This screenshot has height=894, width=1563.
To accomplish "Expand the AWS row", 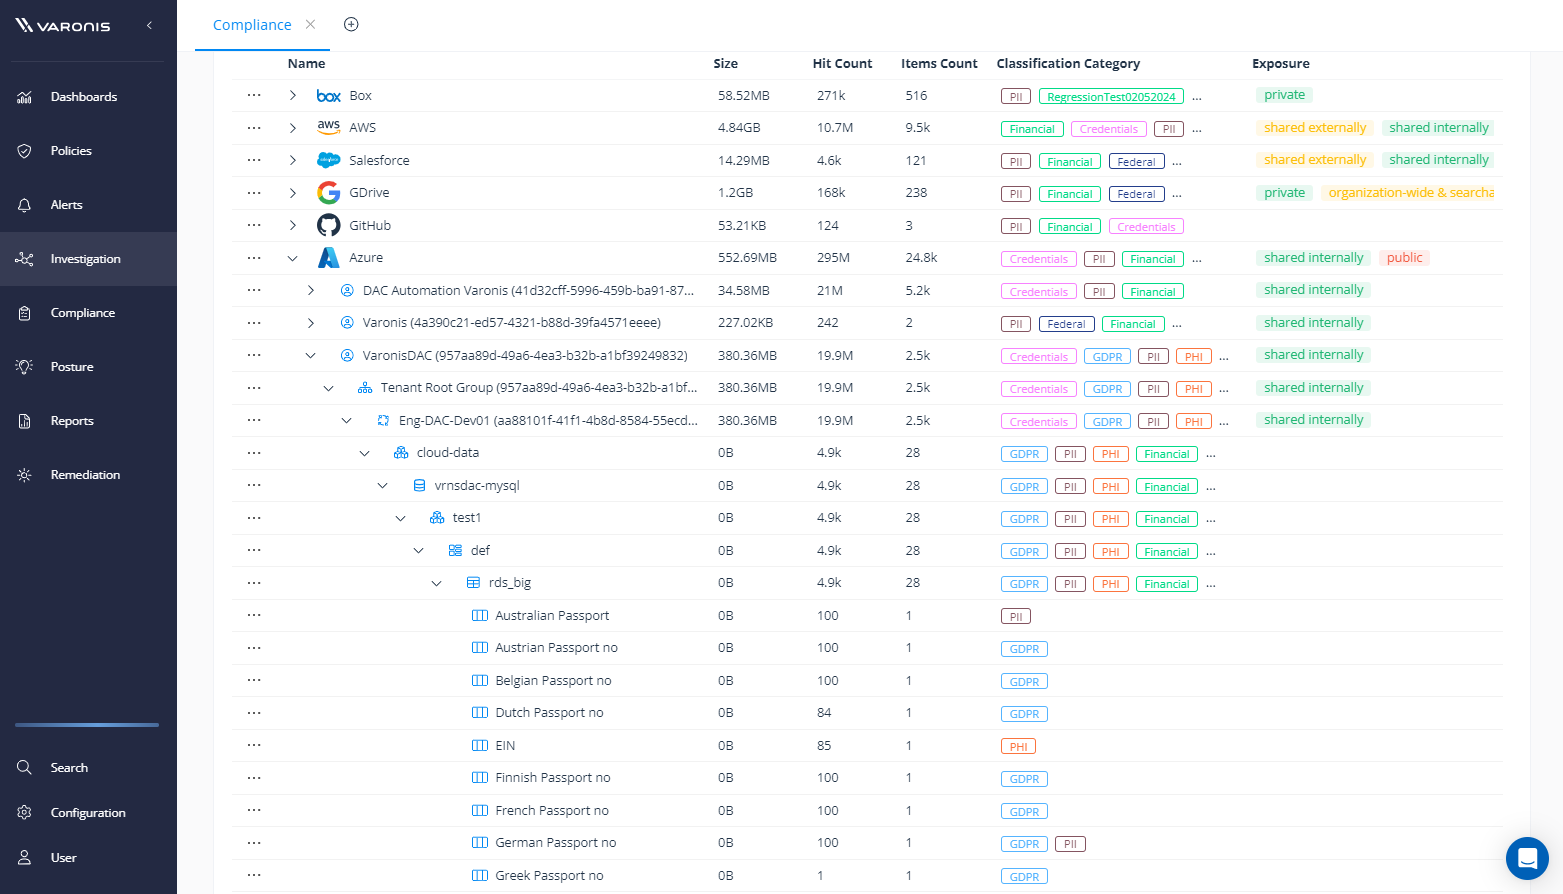I will pyautogui.click(x=292, y=128).
